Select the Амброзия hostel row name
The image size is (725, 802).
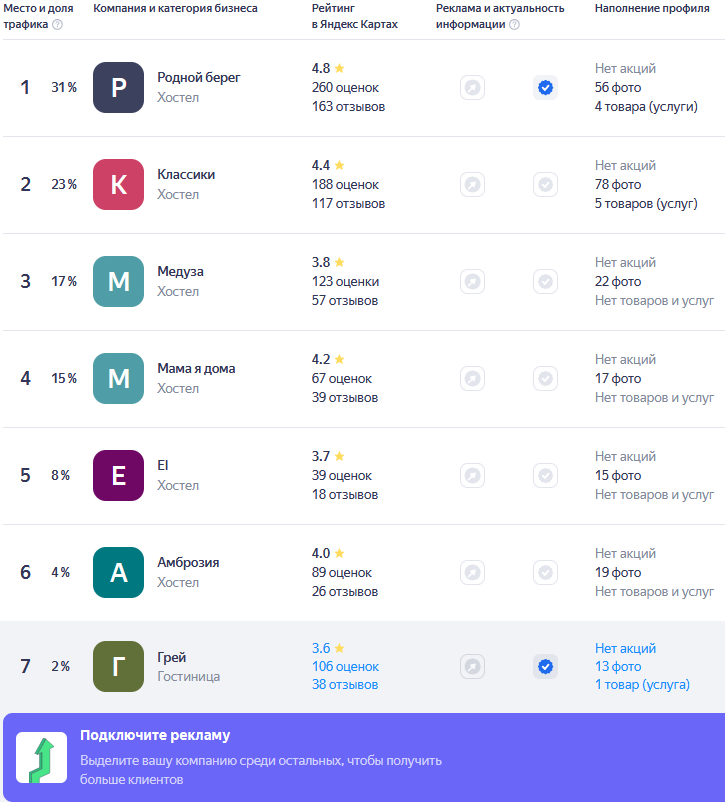(x=188, y=563)
